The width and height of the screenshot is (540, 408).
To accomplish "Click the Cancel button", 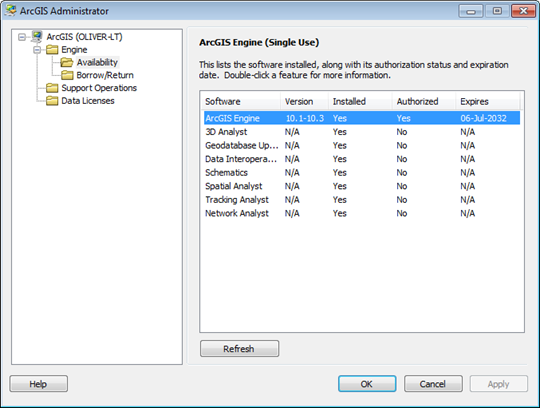I will (x=433, y=384).
